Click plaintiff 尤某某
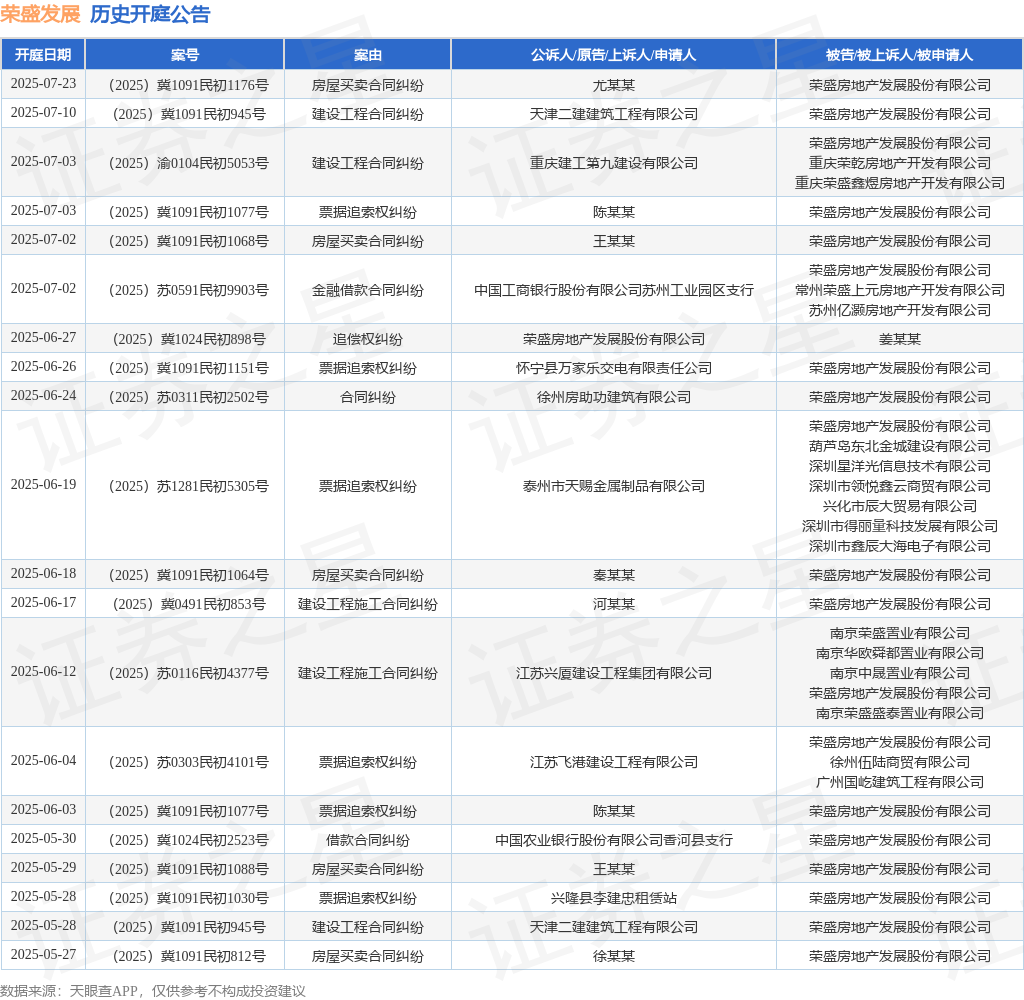 [613, 85]
